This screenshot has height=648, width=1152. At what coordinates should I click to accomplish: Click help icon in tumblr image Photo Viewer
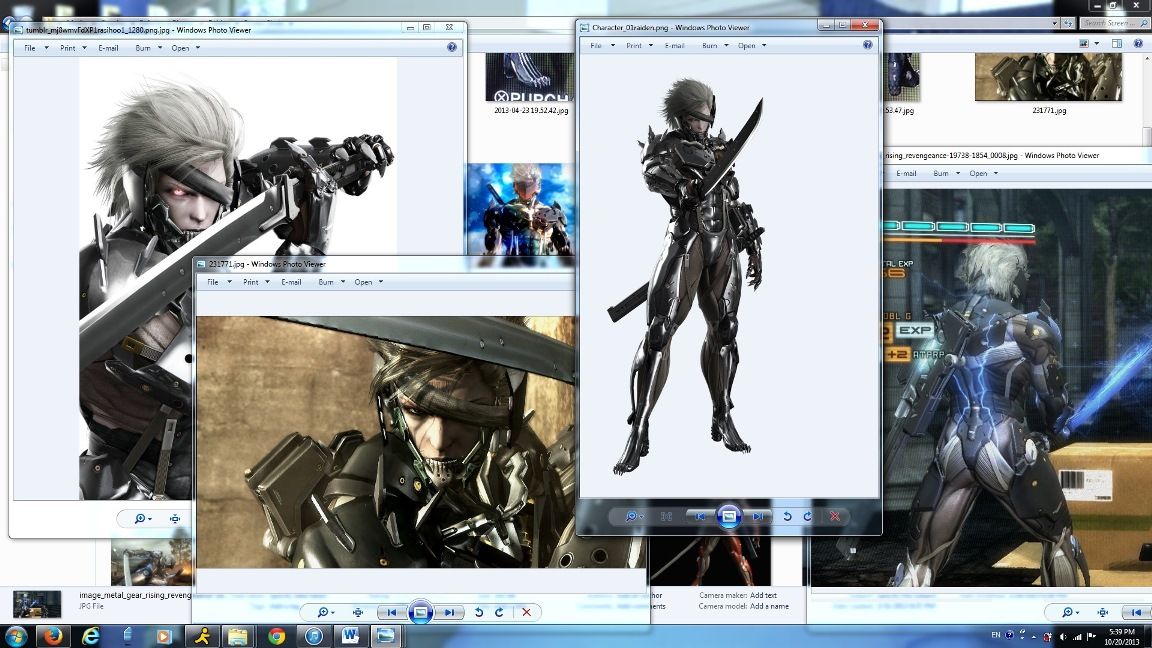coord(452,47)
